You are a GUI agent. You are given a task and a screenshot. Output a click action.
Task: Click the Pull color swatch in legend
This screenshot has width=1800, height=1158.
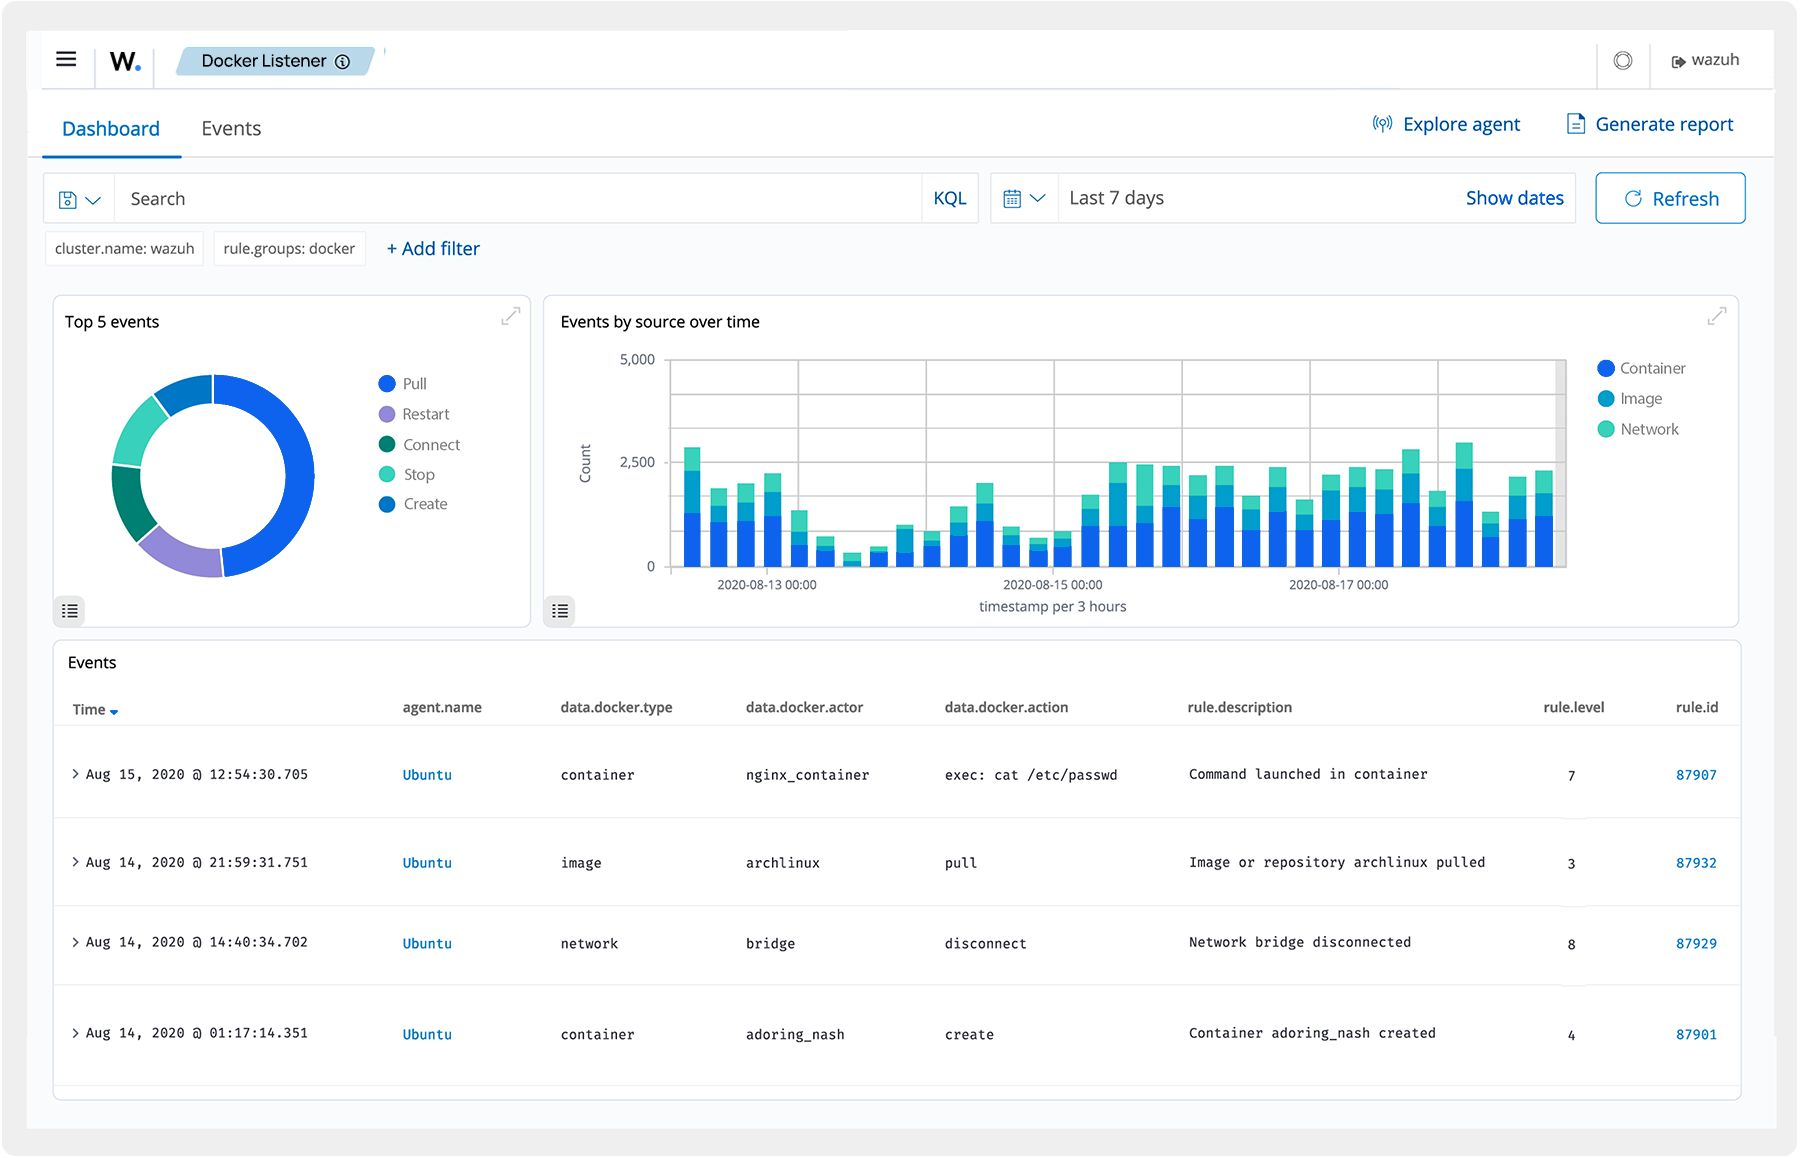pyautogui.click(x=387, y=384)
